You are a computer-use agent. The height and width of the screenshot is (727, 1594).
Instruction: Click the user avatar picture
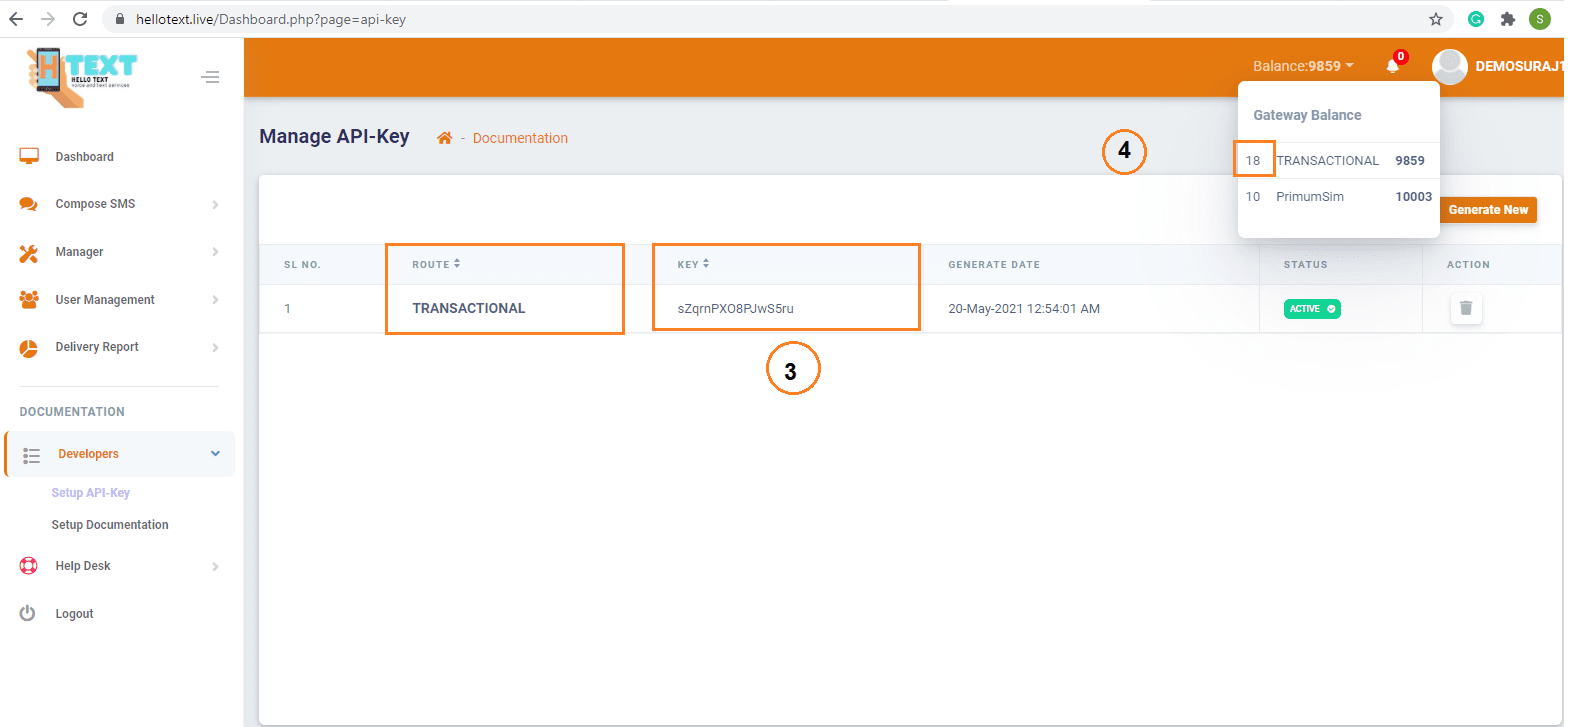point(1449,66)
